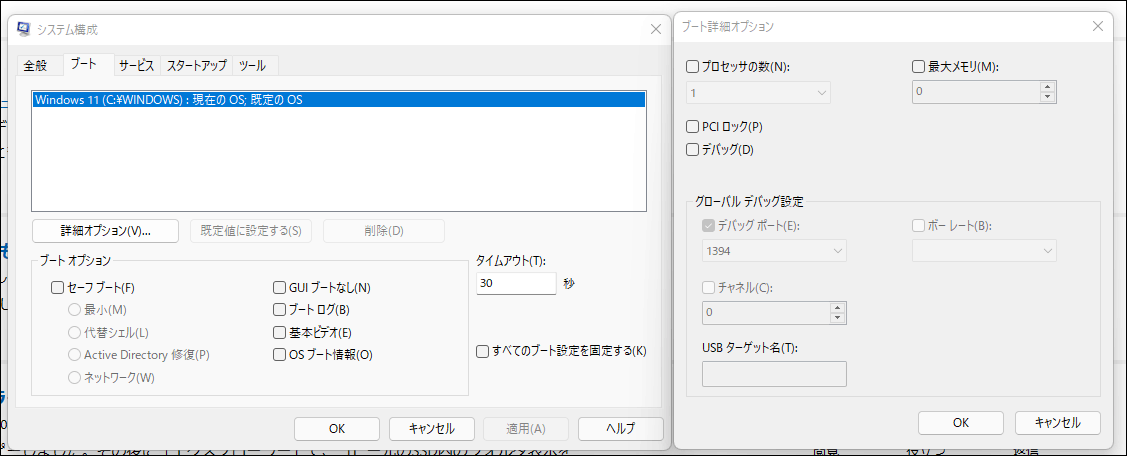Enable セーフ ブート(F) checkbox

tap(58, 288)
